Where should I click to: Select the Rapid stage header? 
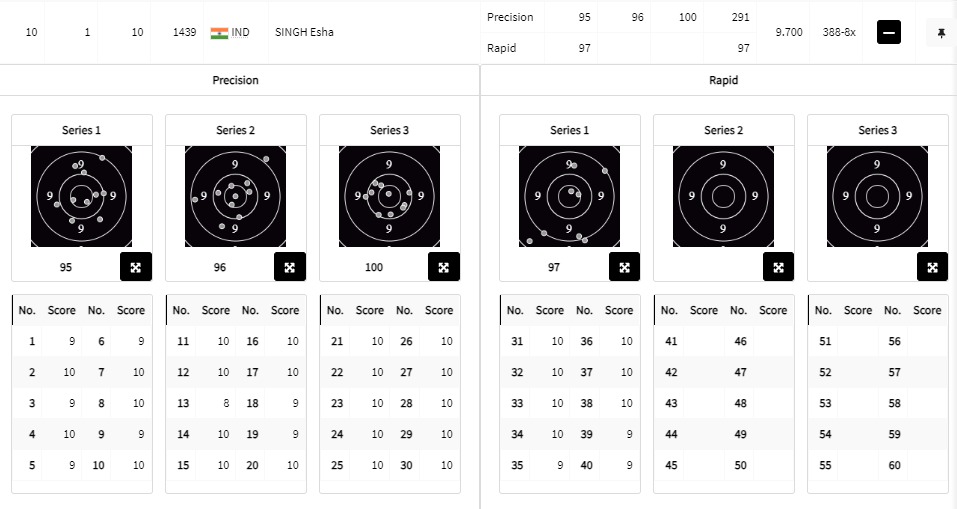(723, 80)
